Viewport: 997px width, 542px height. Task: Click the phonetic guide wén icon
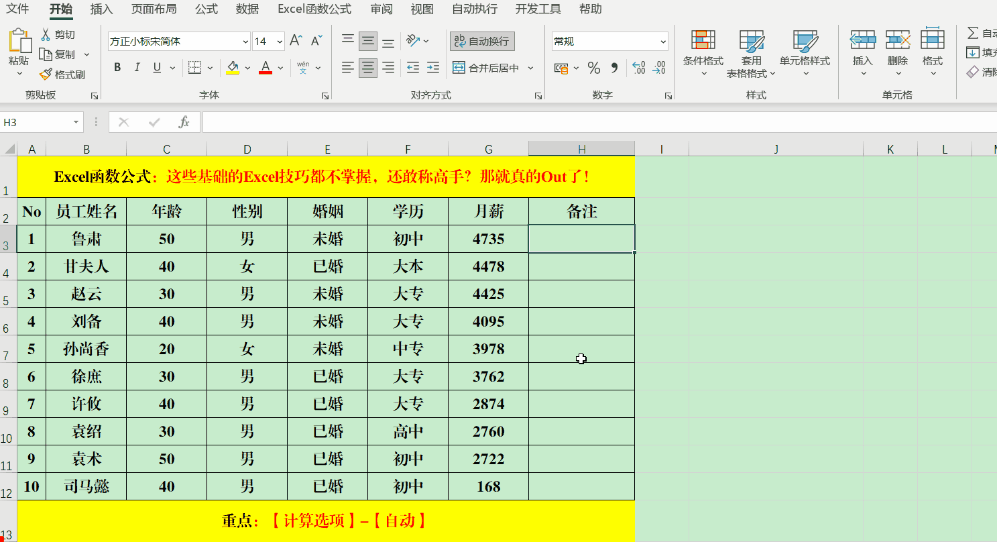303,67
